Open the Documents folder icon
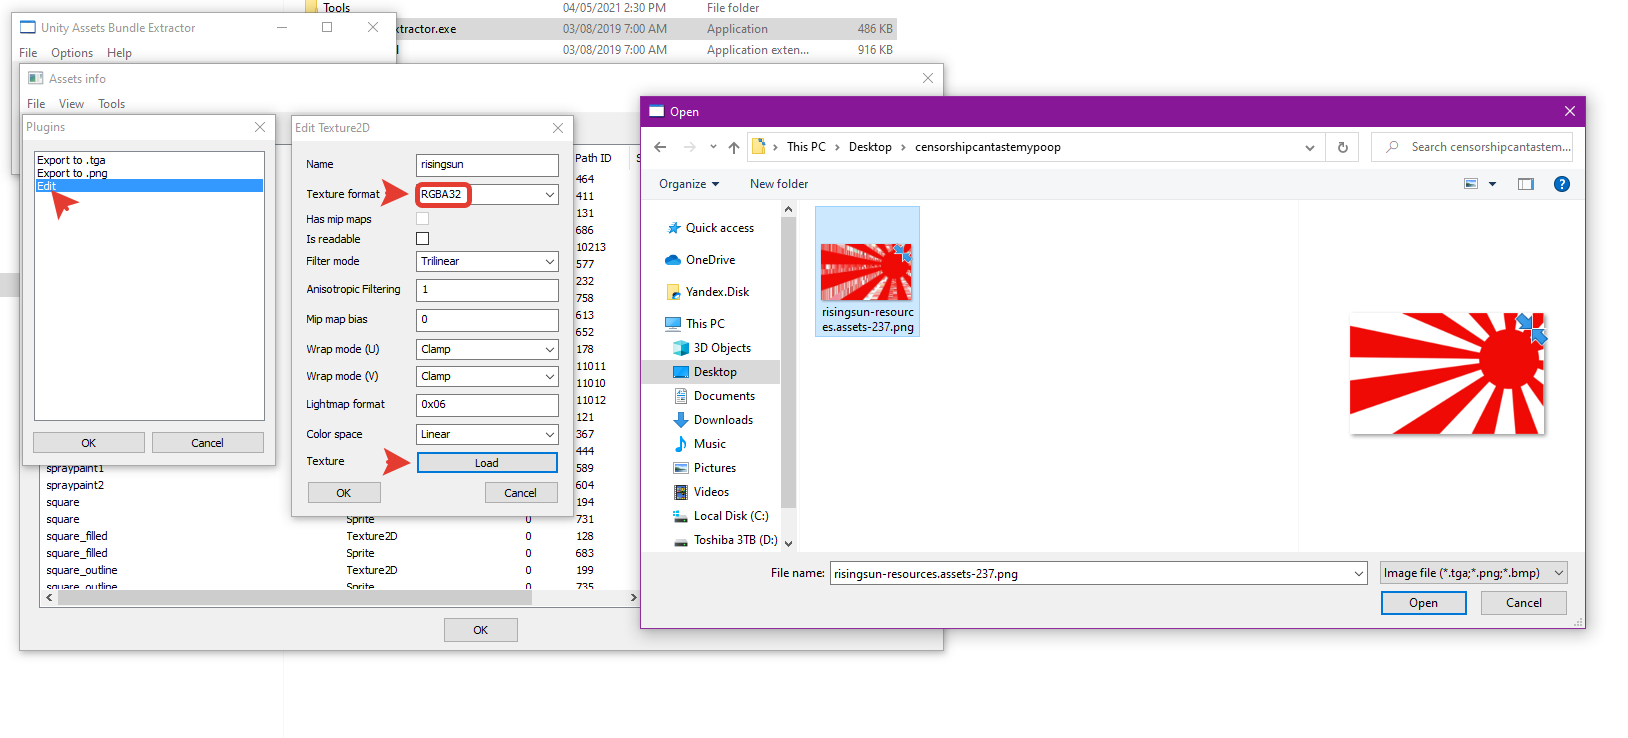The width and height of the screenshot is (1628, 738). click(681, 396)
